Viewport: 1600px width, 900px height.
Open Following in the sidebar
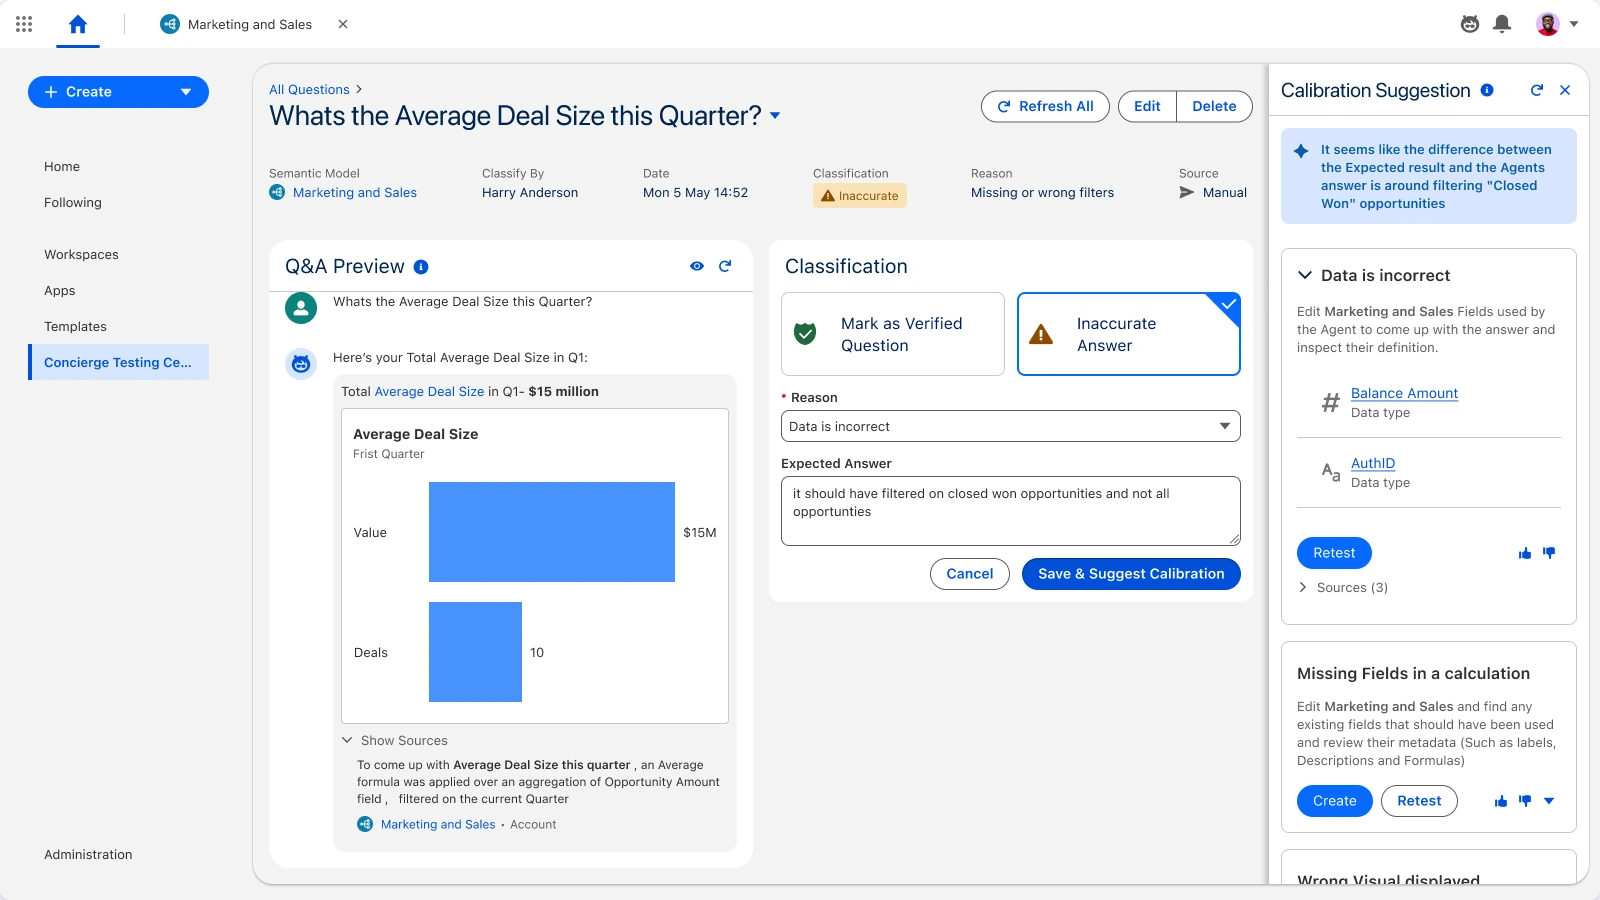(73, 203)
